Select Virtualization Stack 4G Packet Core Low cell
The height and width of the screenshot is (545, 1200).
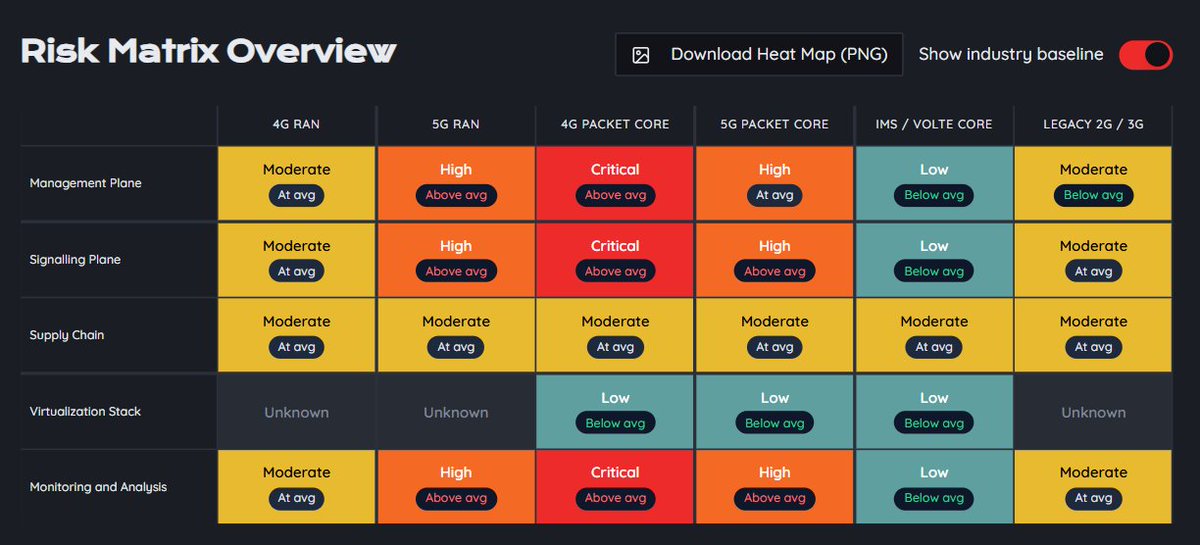615,411
